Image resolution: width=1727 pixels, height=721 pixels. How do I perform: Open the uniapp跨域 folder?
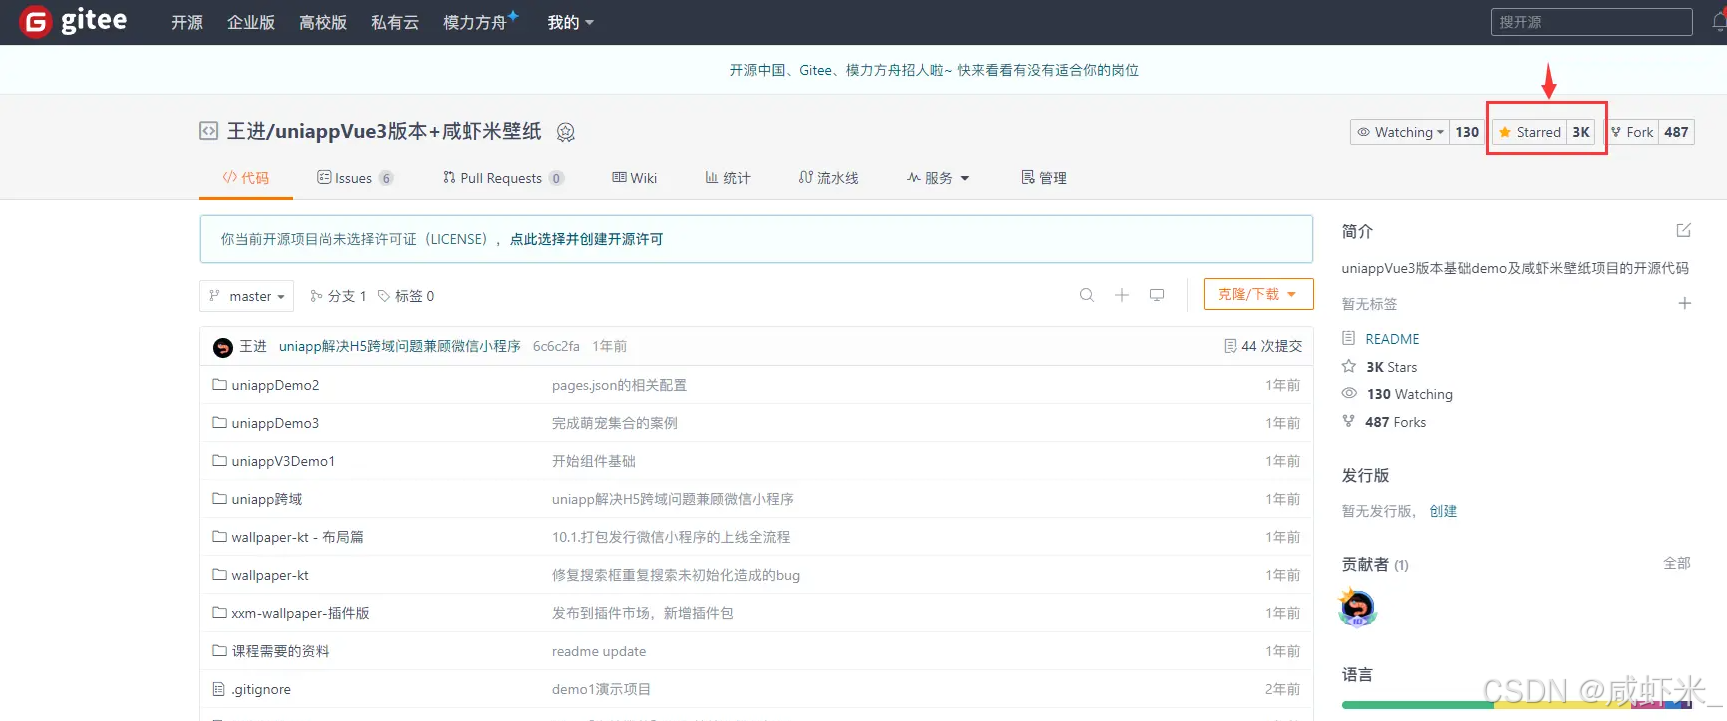pyautogui.click(x=267, y=499)
